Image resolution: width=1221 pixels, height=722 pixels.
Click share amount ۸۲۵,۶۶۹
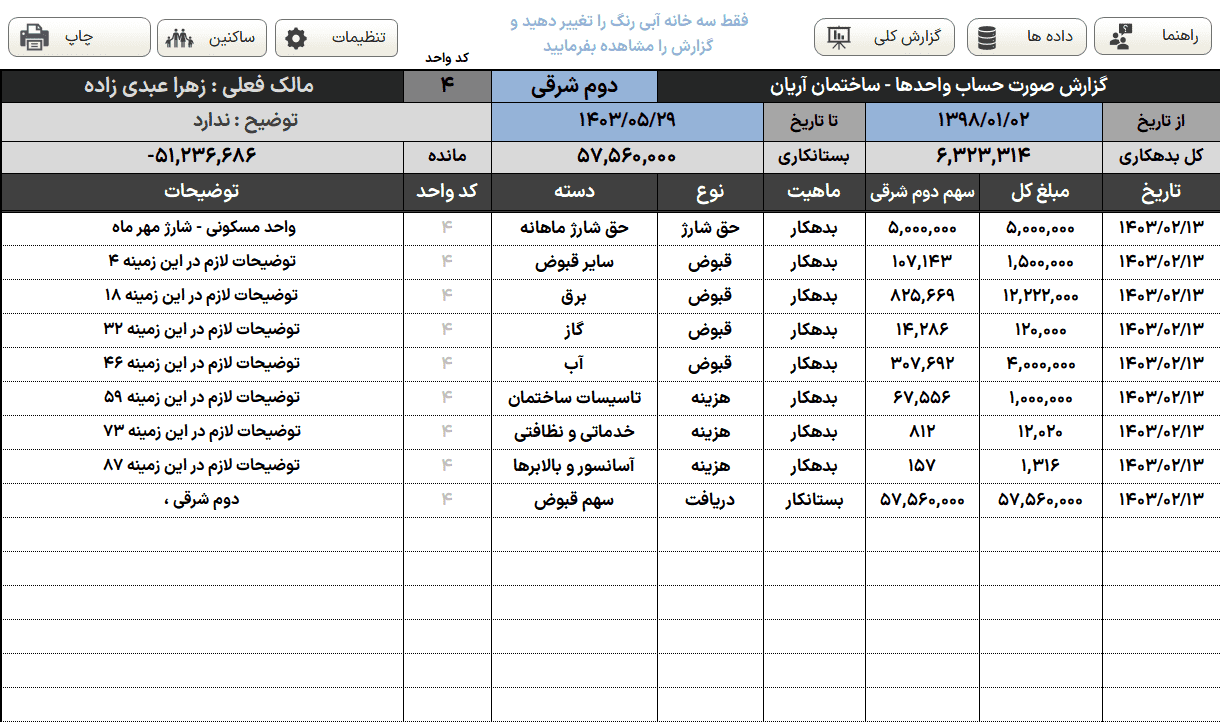pos(922,296)
